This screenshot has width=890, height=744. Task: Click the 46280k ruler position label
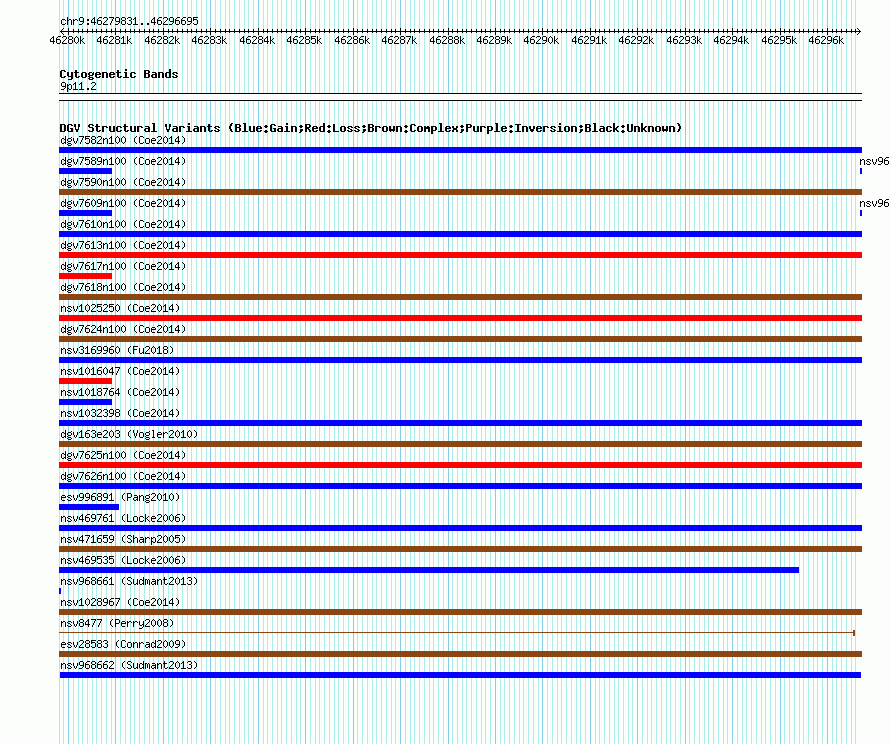68,40
